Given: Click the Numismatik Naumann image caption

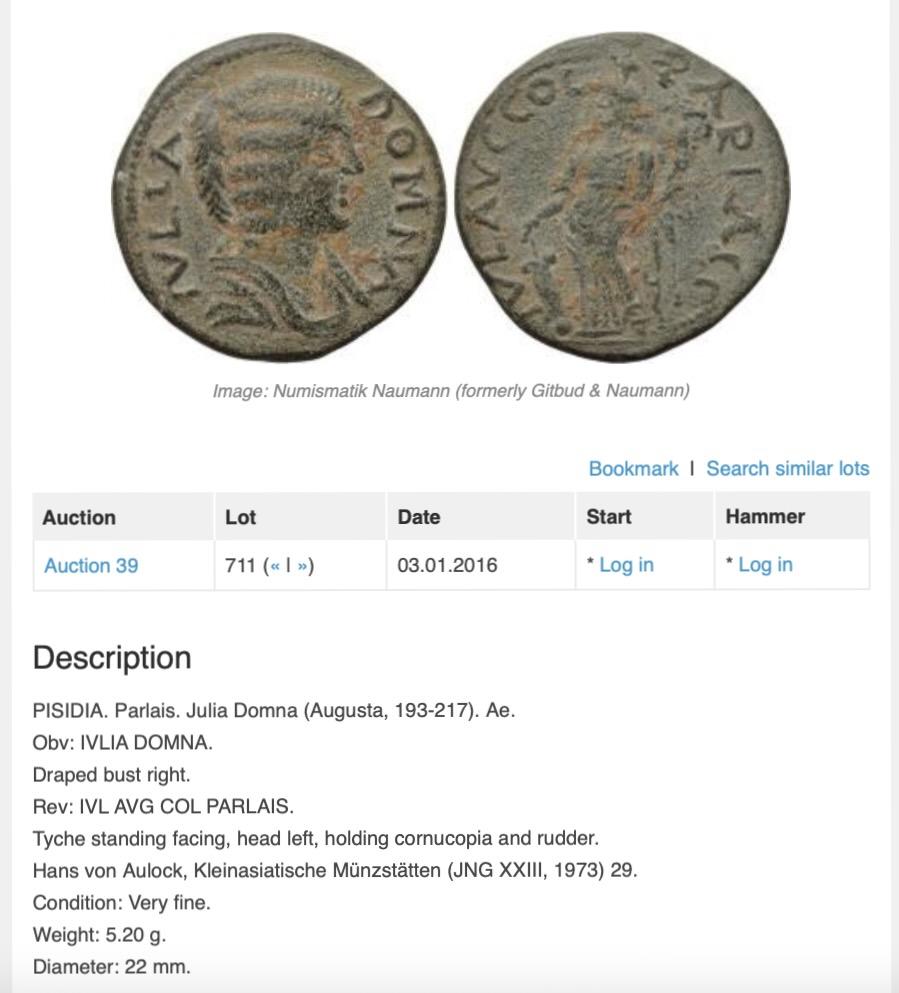Looking at the screenshot, I should click(451, 391).
